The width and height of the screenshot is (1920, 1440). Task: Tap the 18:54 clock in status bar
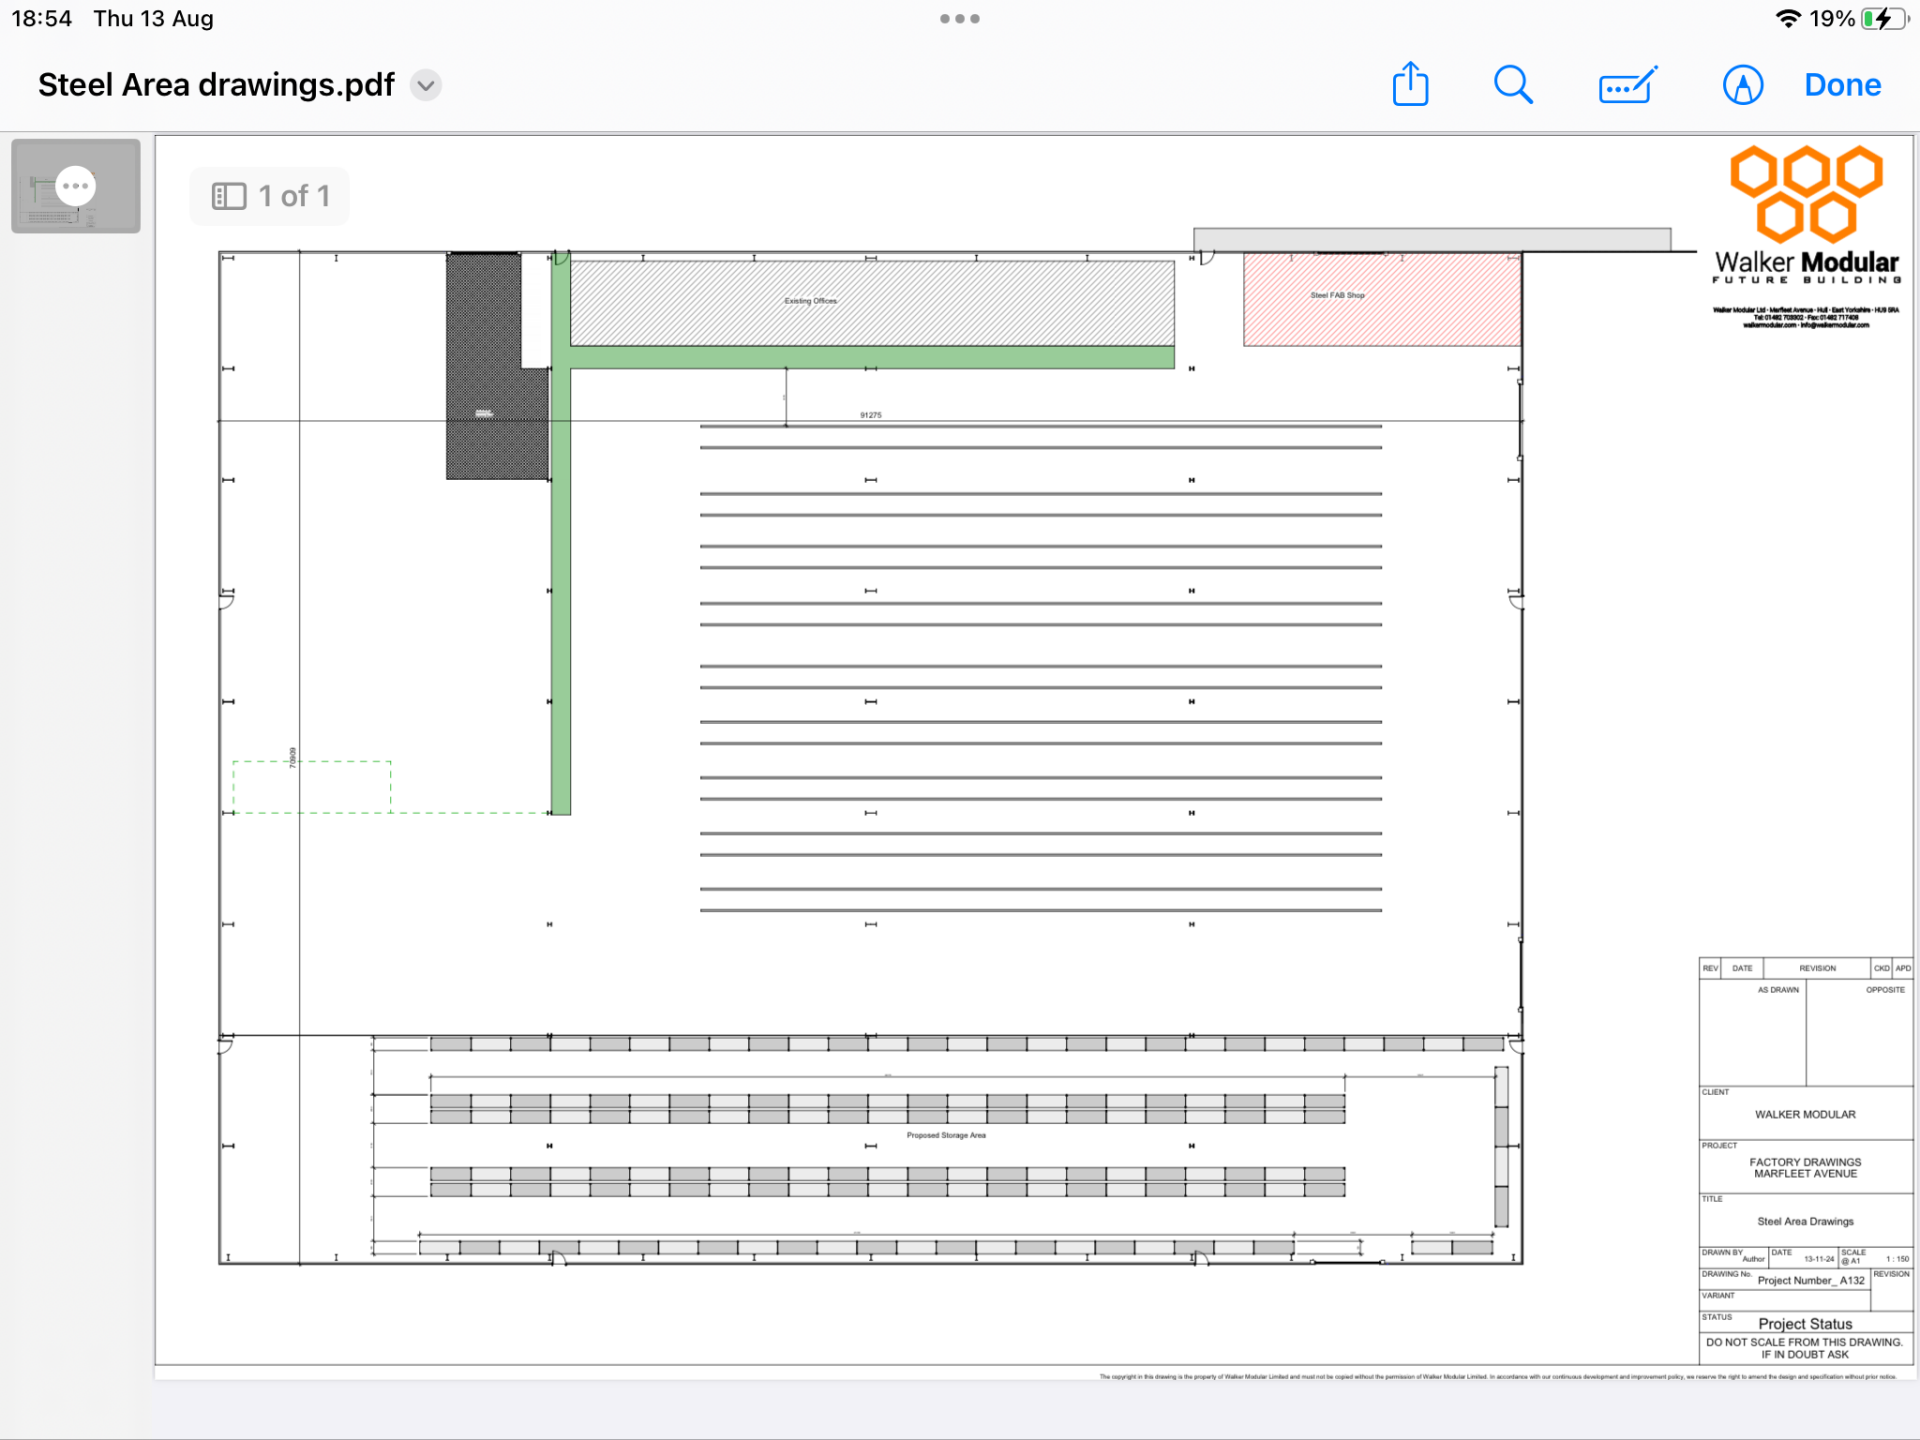(x=42, y=19)
